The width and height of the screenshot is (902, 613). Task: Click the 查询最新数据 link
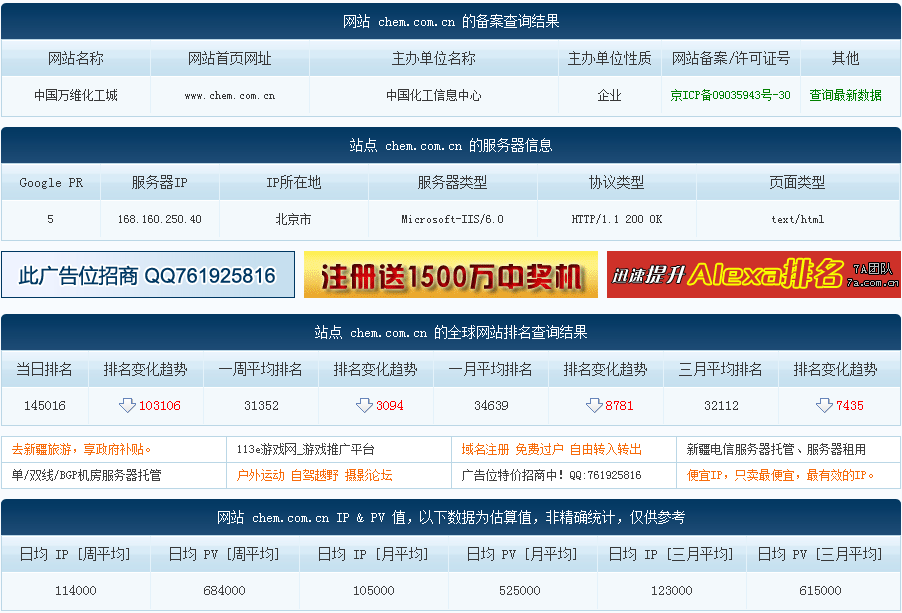pos(845,95)
